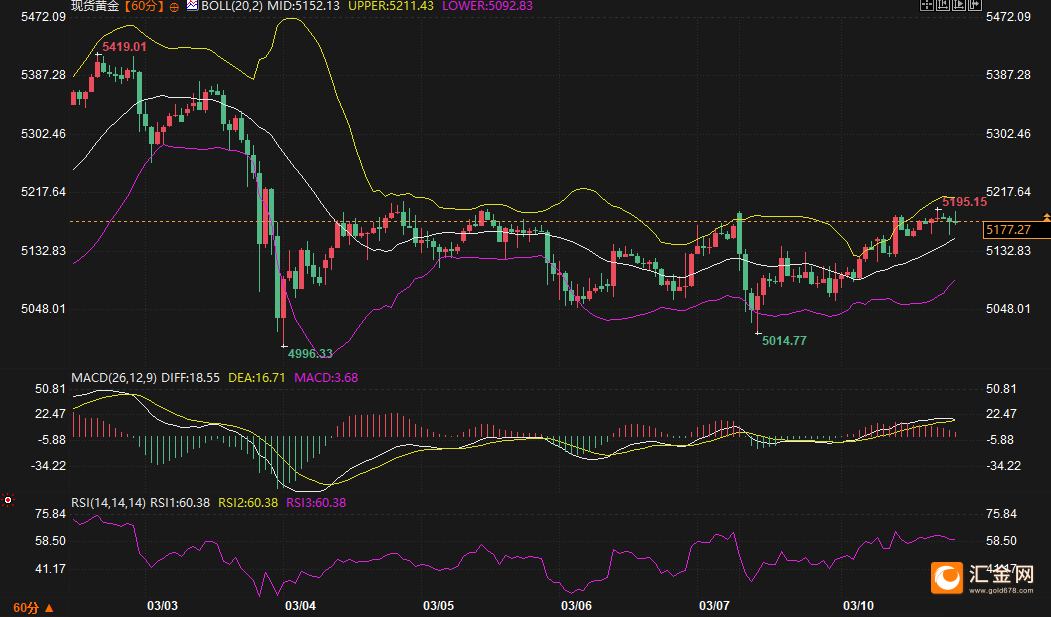Open the 60分 period selector at bottom left
This screenshot has width=1051, height=617.
click(32, 608)
